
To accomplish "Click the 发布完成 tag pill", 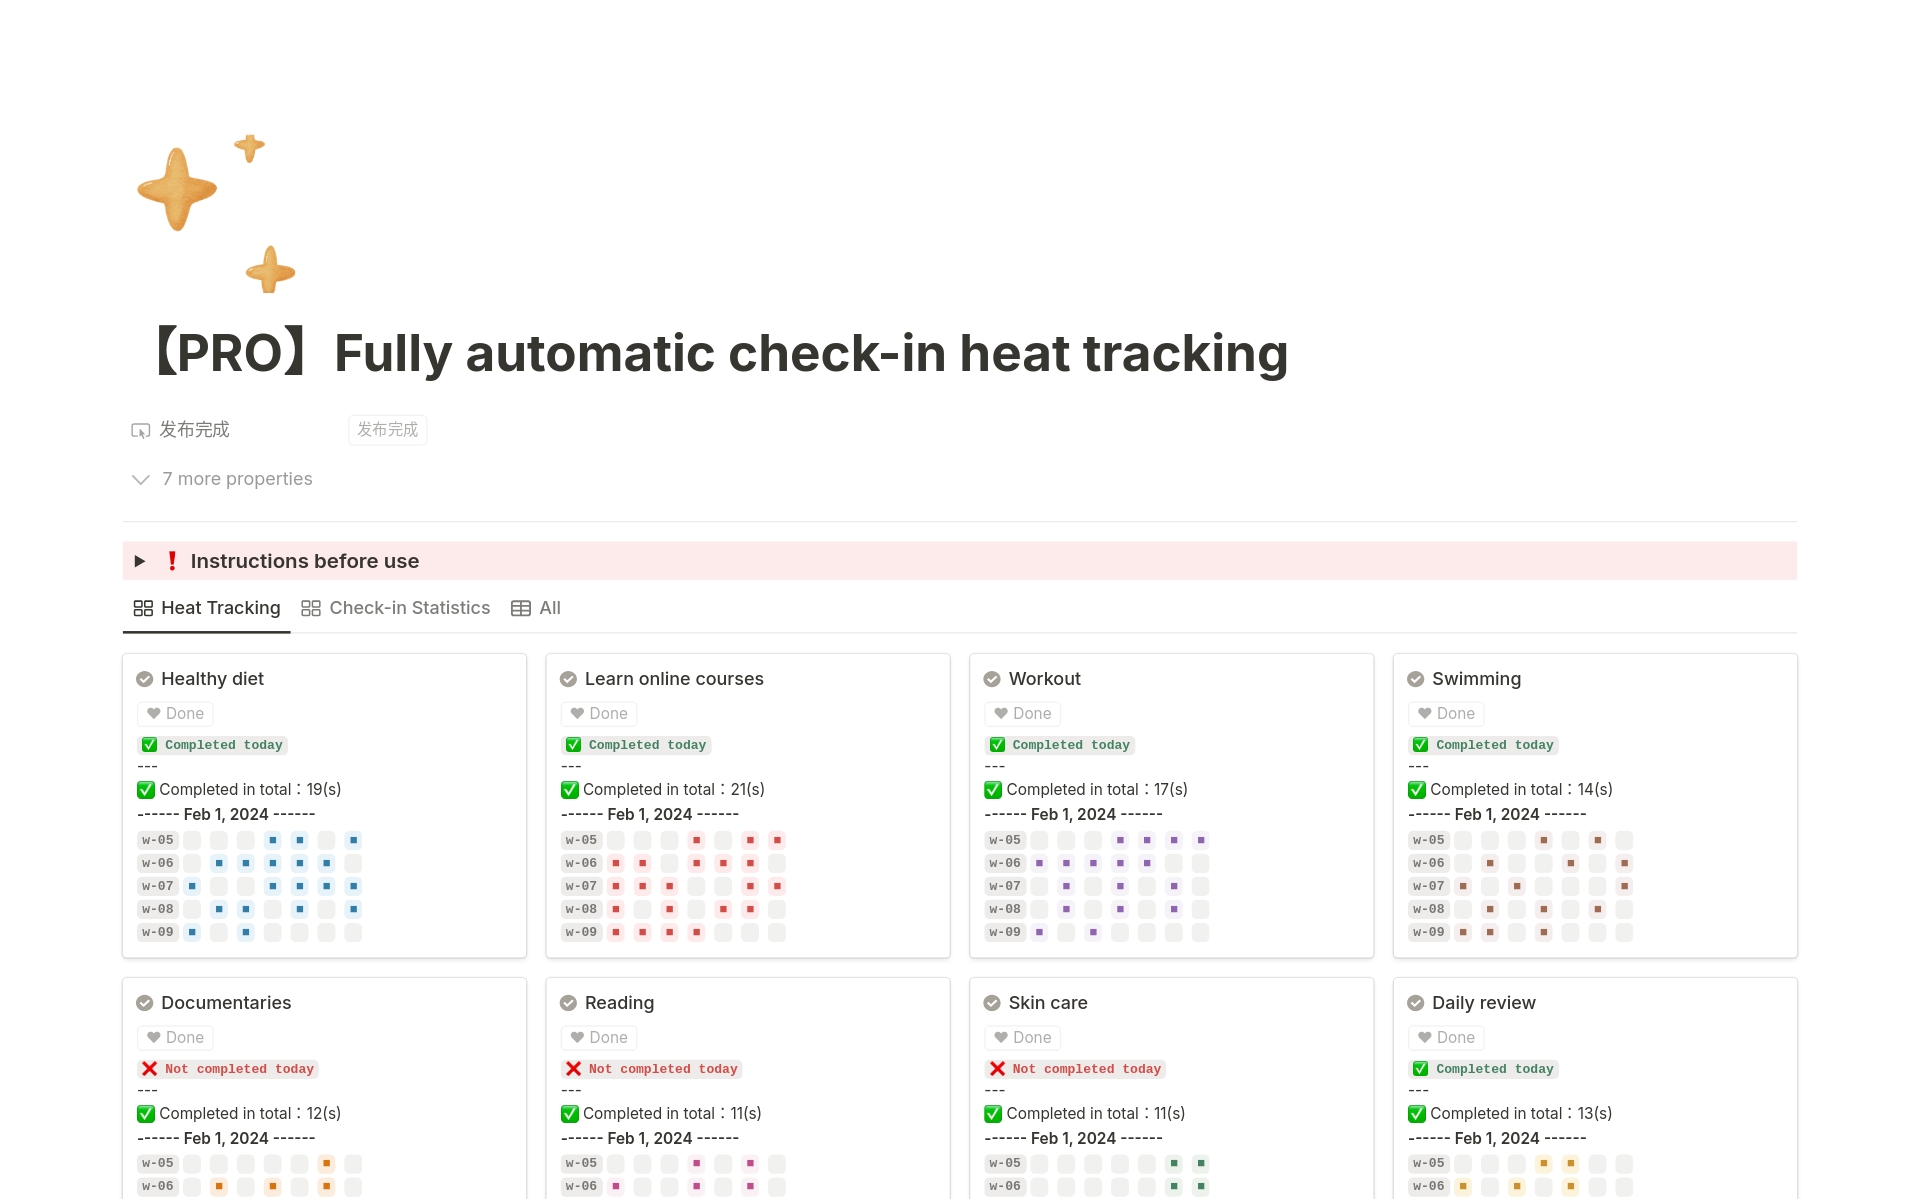I will 387,429.
